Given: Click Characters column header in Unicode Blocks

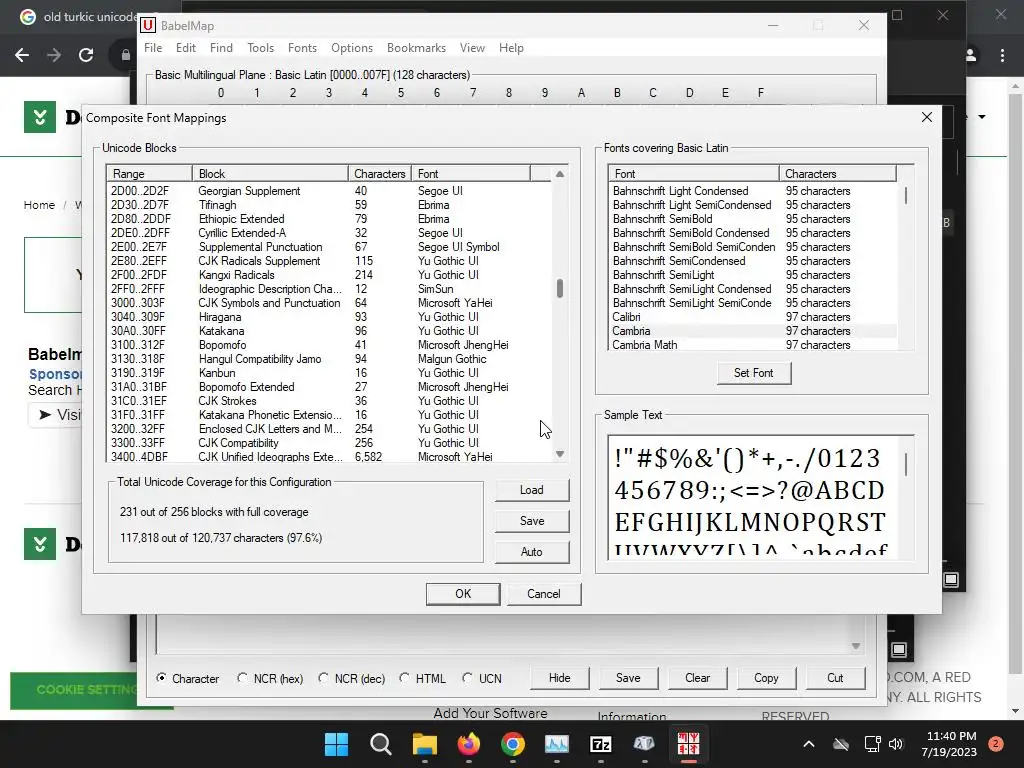Looking at the screenshot, I should coord(379,174).
